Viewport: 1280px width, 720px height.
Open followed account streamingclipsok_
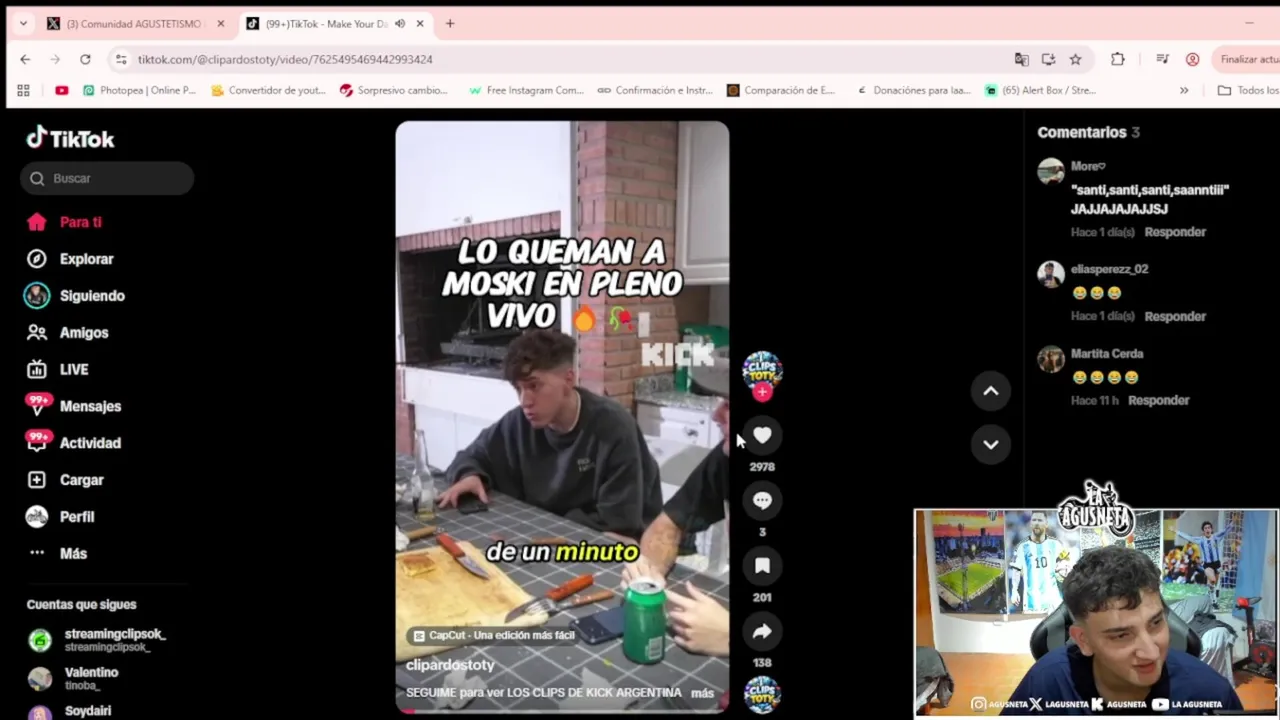[x=96, y=640]
